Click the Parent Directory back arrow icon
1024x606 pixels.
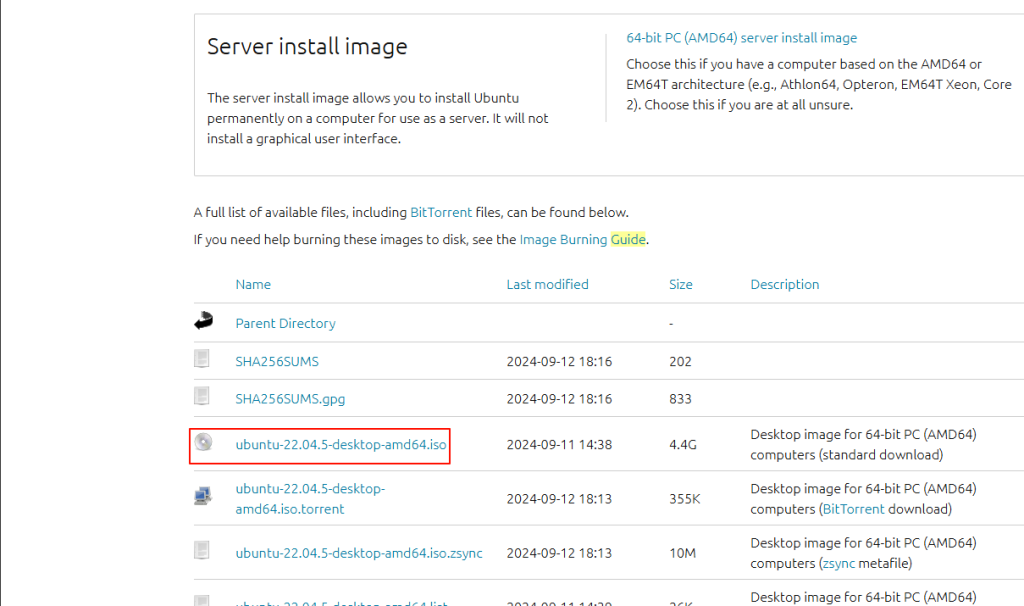(x=204, y=322)
